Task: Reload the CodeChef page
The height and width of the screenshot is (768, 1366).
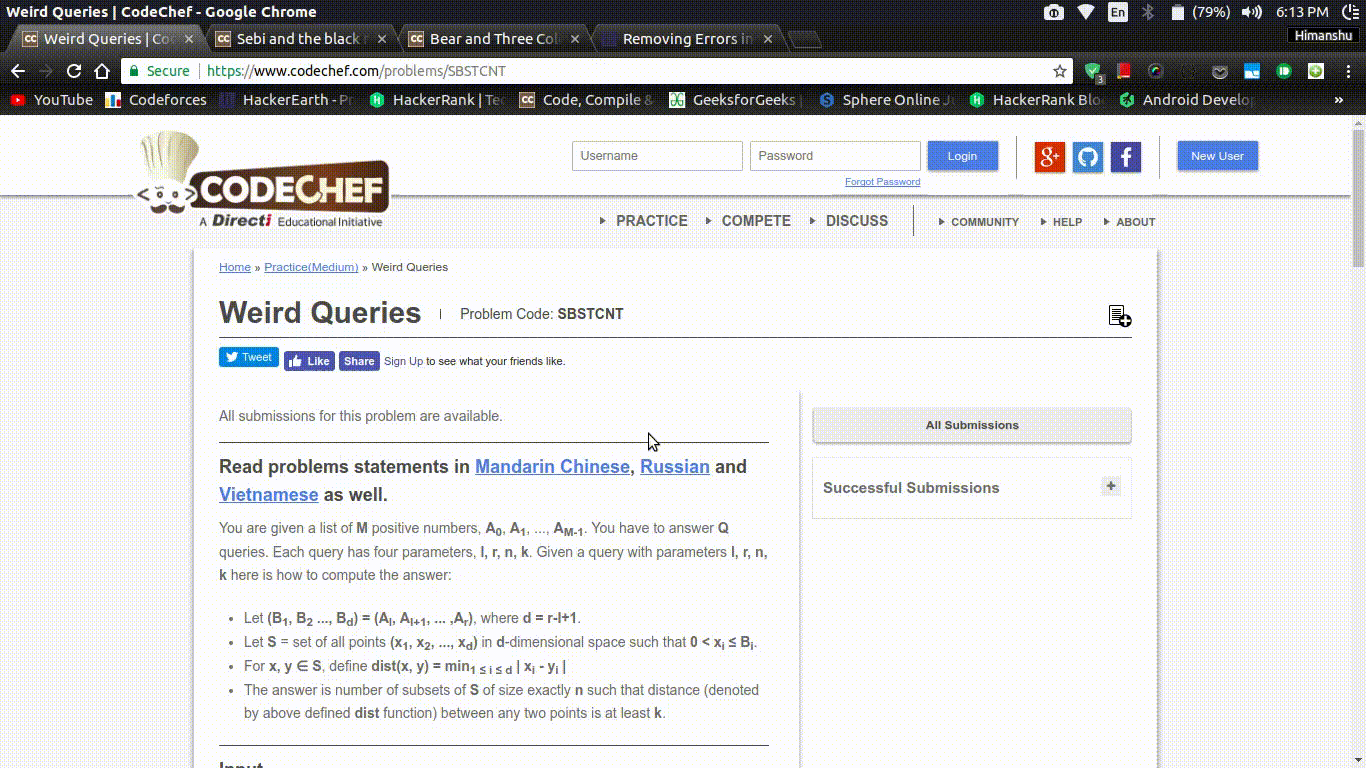Action: (73, 71)
